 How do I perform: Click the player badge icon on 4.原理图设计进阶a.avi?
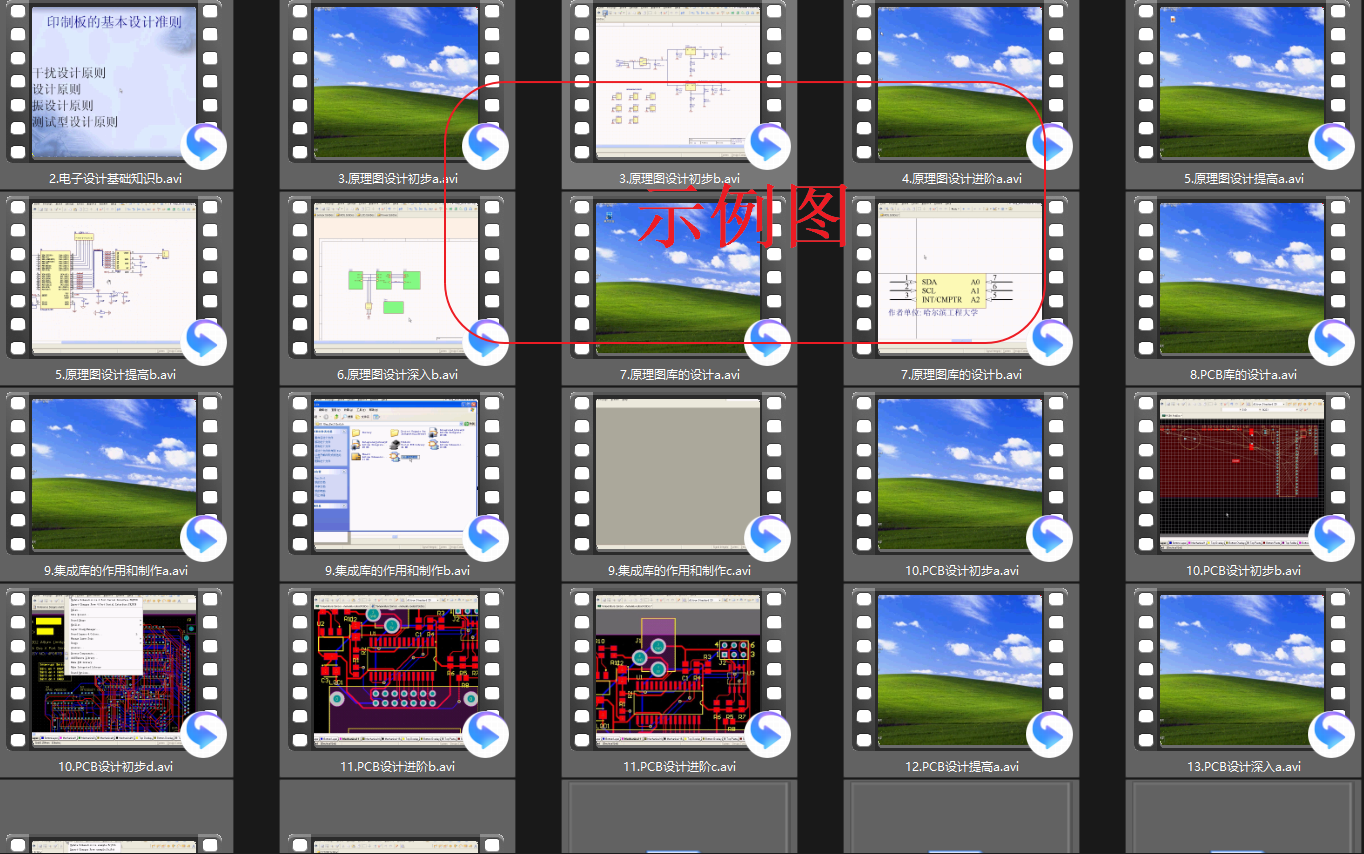pos(1049,147)
